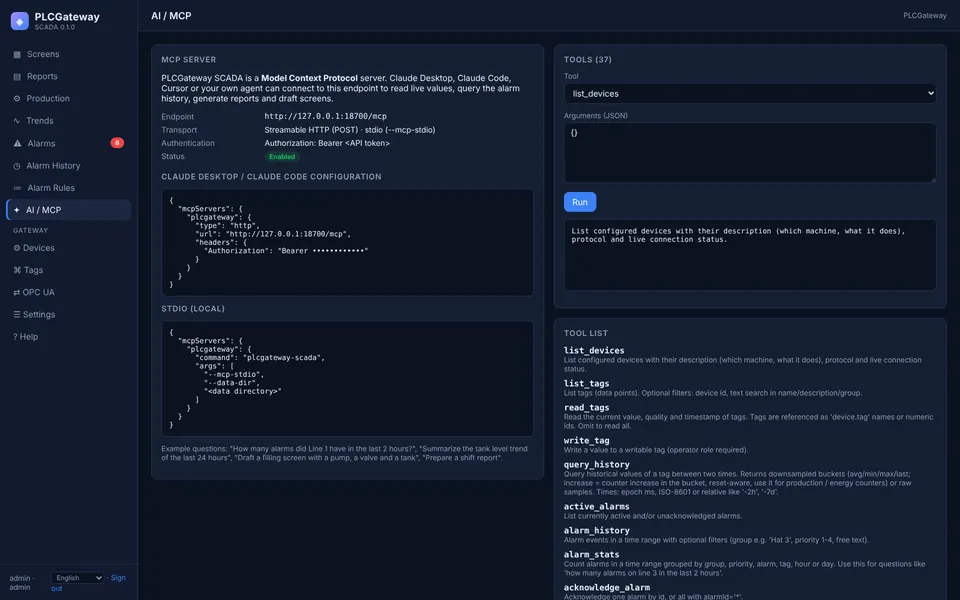This screenshot has height=600, width=960.
Task: Click list_devices in the tool list
Action: (x=594, y=350)
